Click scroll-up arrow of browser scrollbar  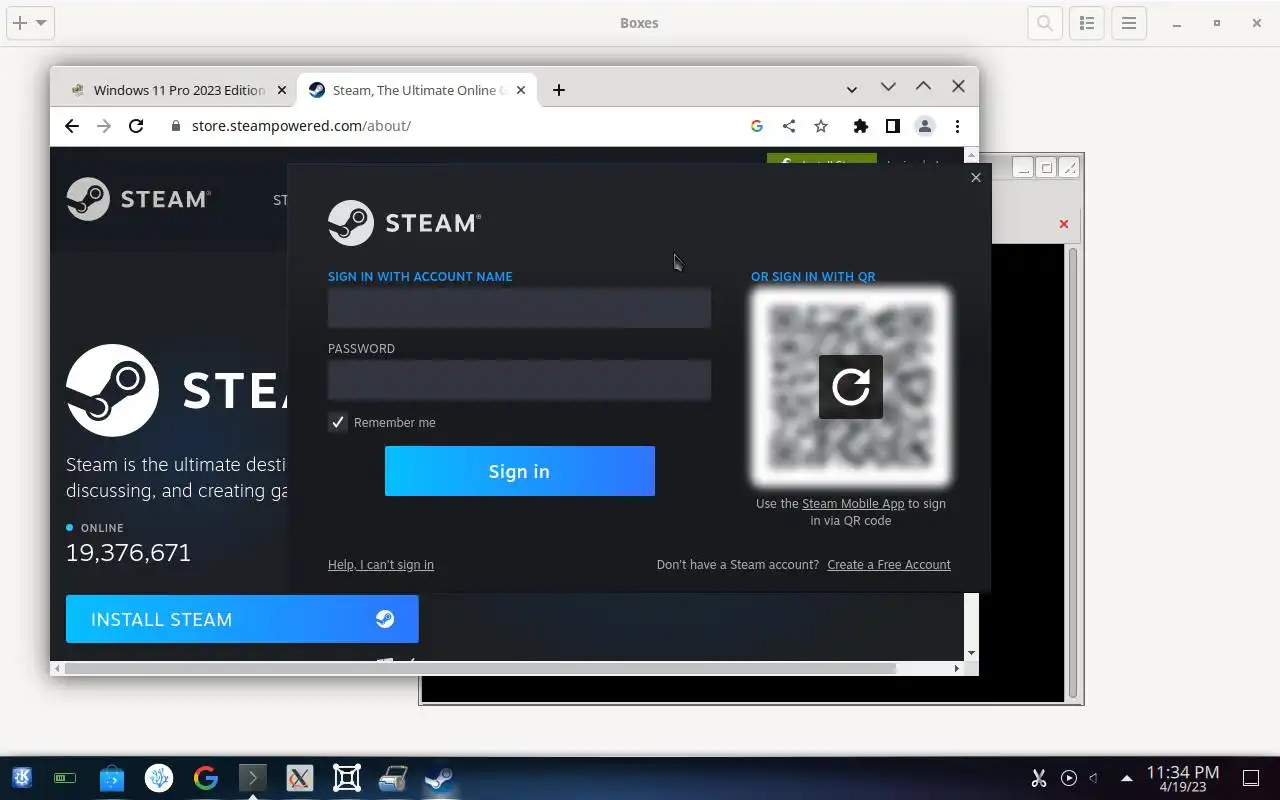pos(971,155)
